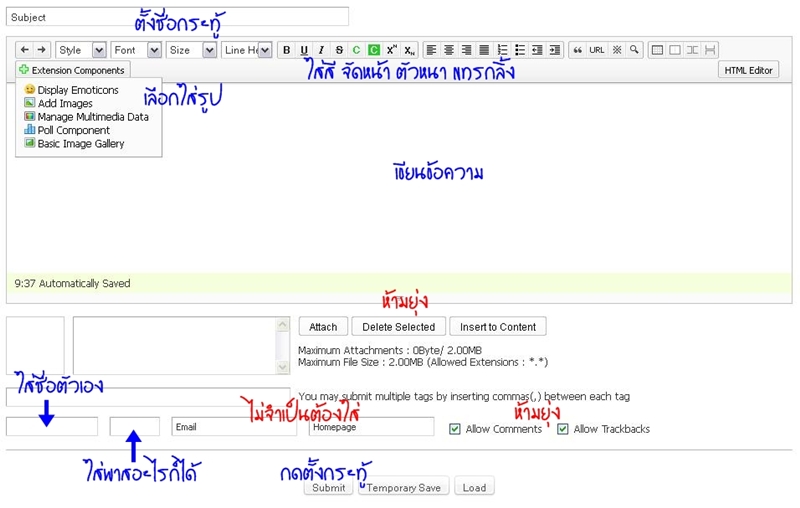800x508 pixels.
Task: Click the Submit button
Action: (329, 487)
